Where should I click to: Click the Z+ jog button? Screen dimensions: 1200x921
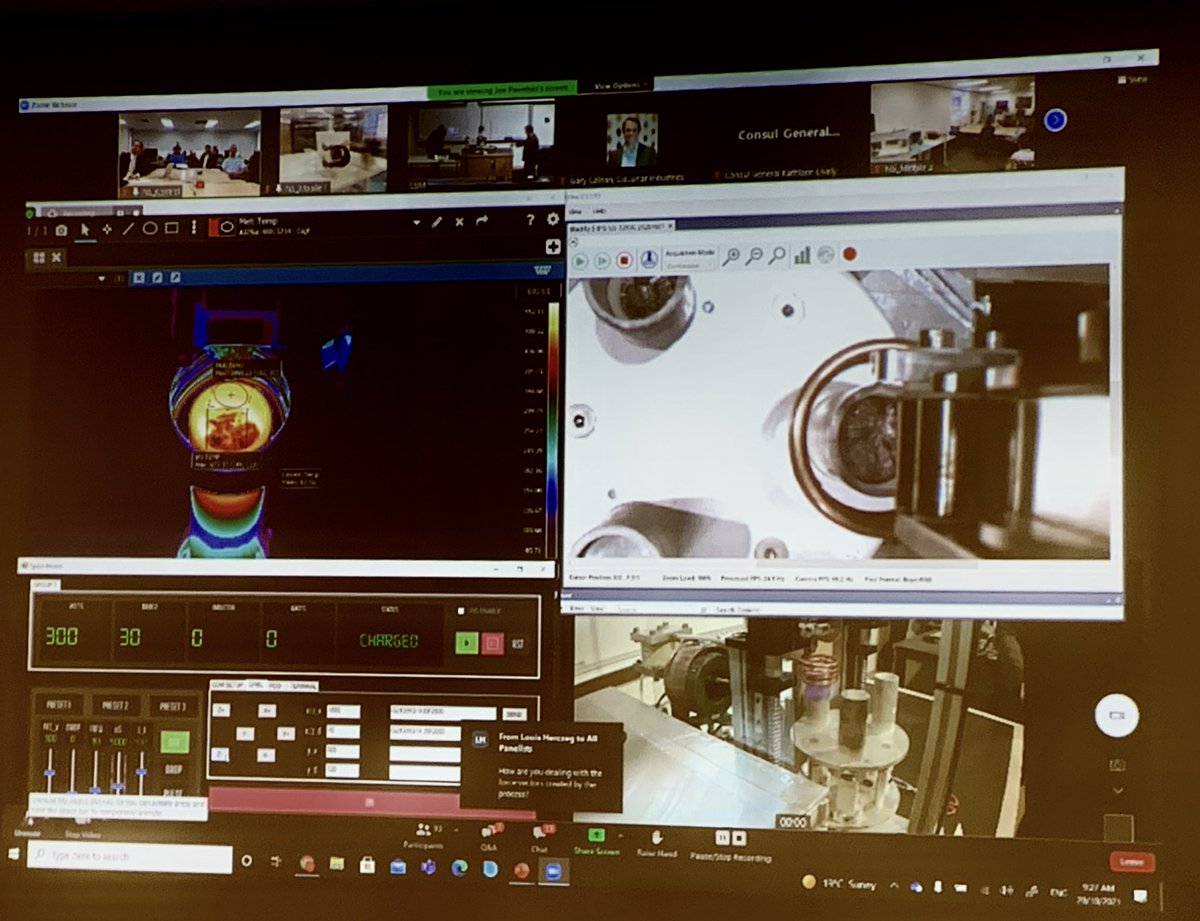(x=222, y=711)
